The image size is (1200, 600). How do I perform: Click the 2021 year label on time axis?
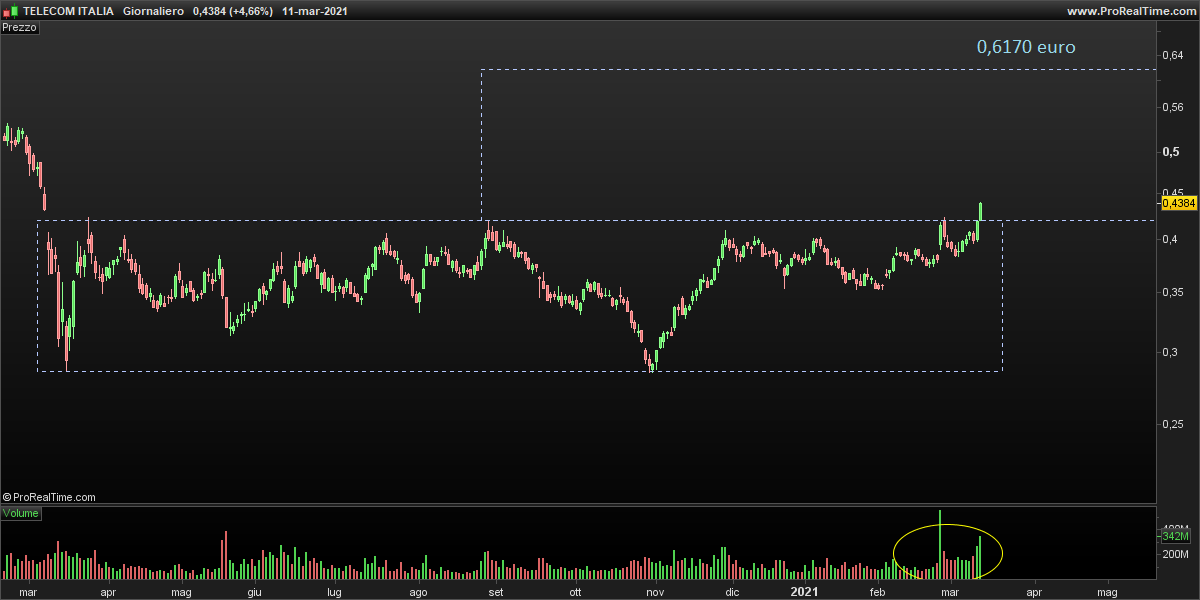click(x=805, y=593)
